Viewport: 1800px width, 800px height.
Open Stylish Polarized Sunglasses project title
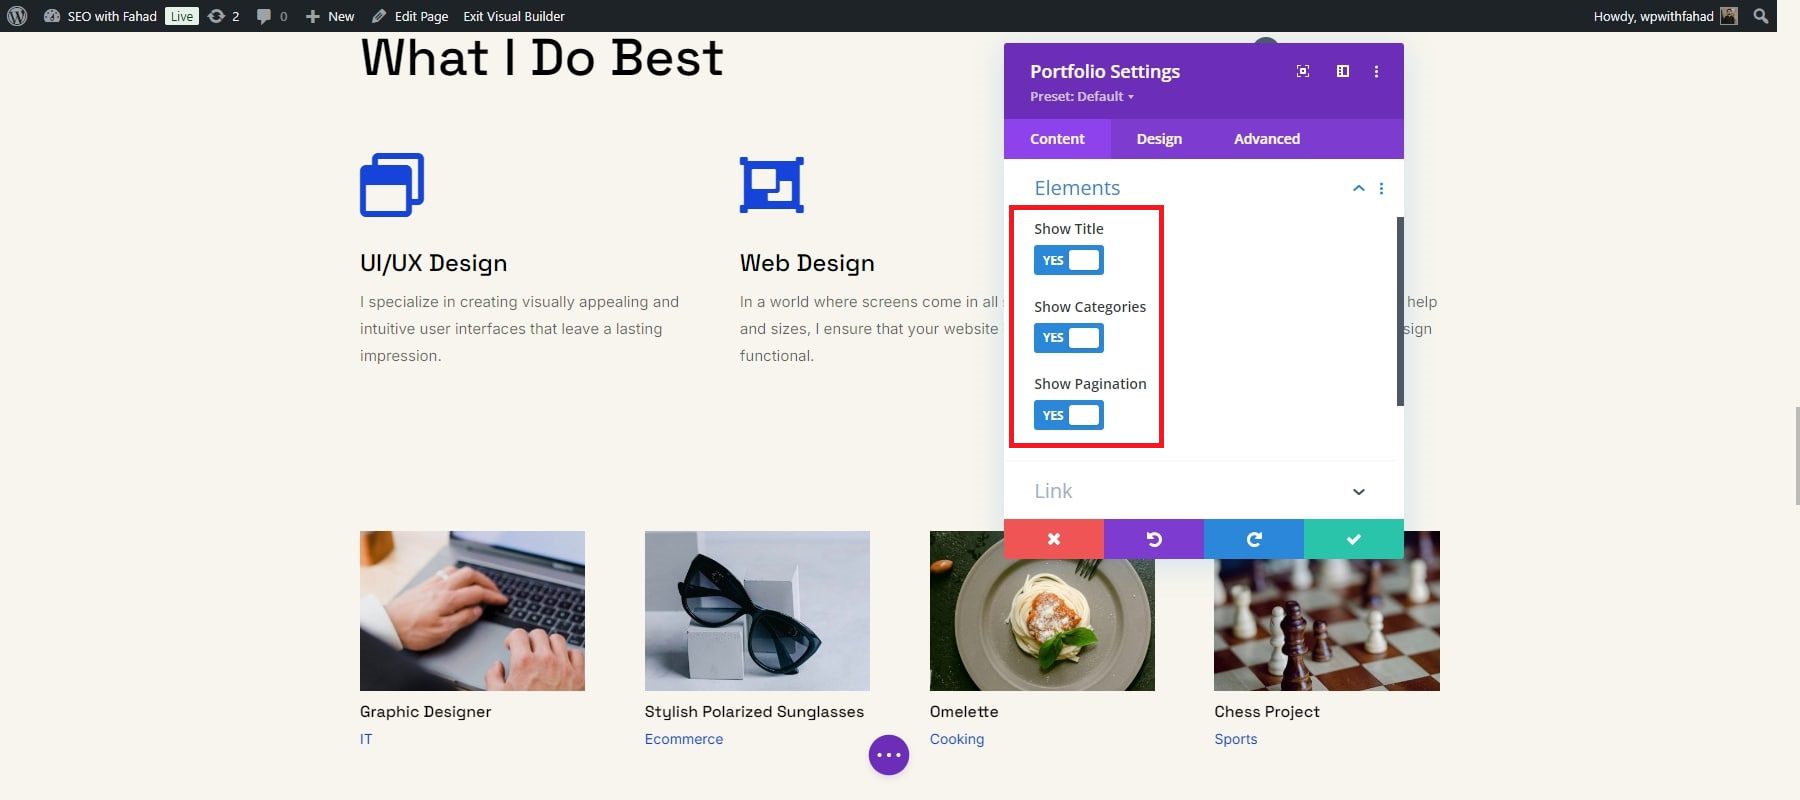(x=754, y=711)
